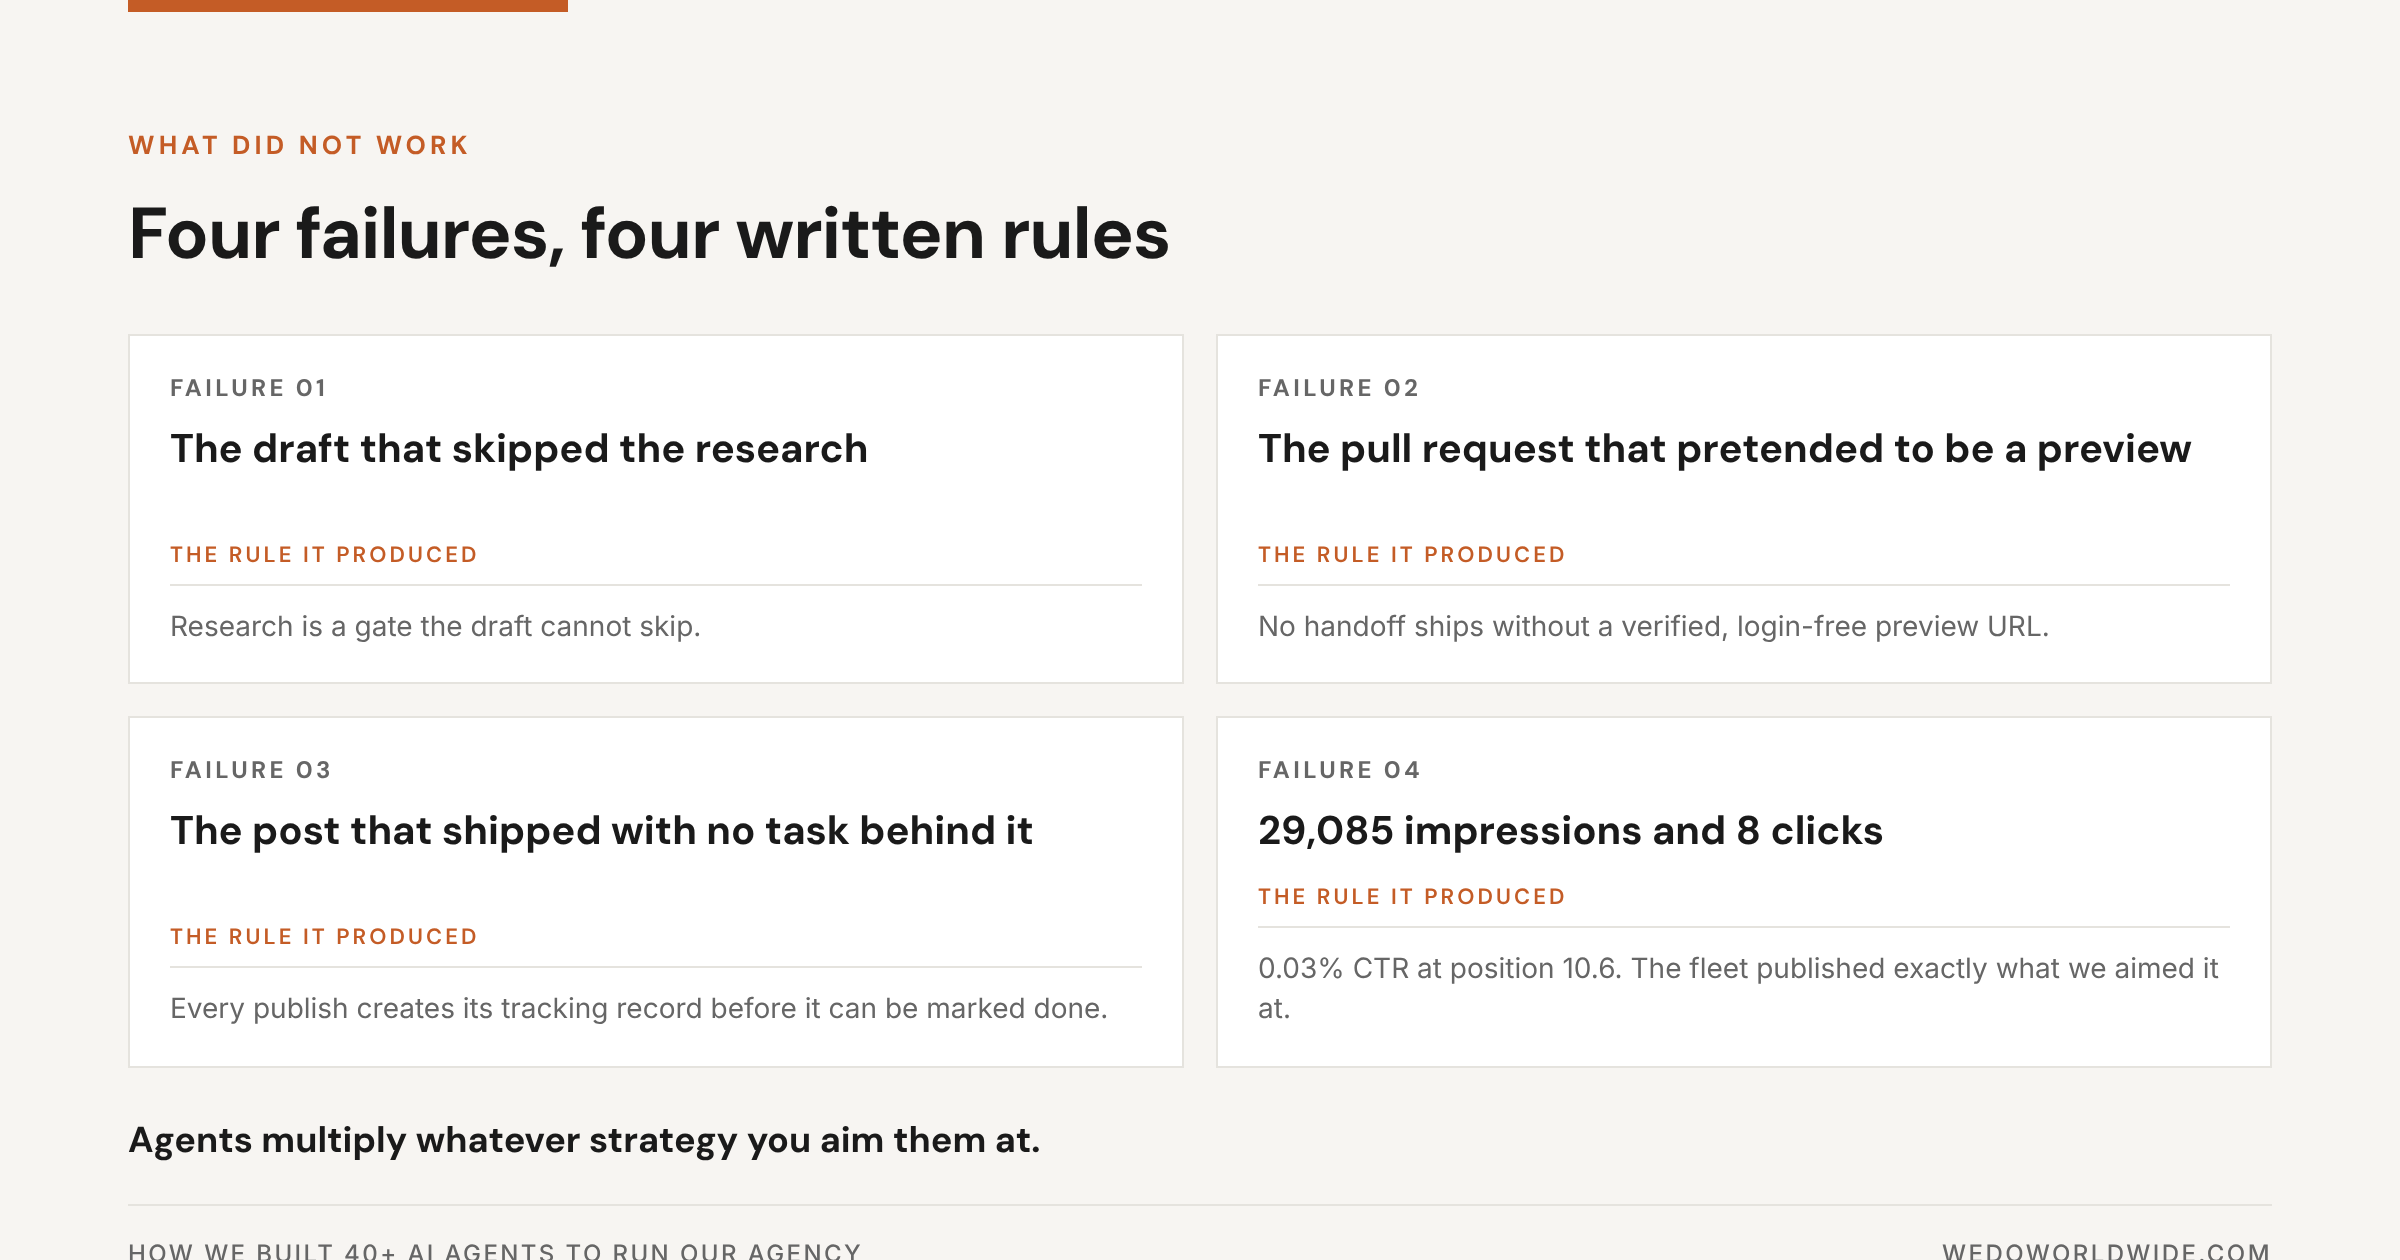Viewport: 2400px width, 1260px height.
Task: Click the 'FAILURE 03' label
Action: [x=250, y=770]
